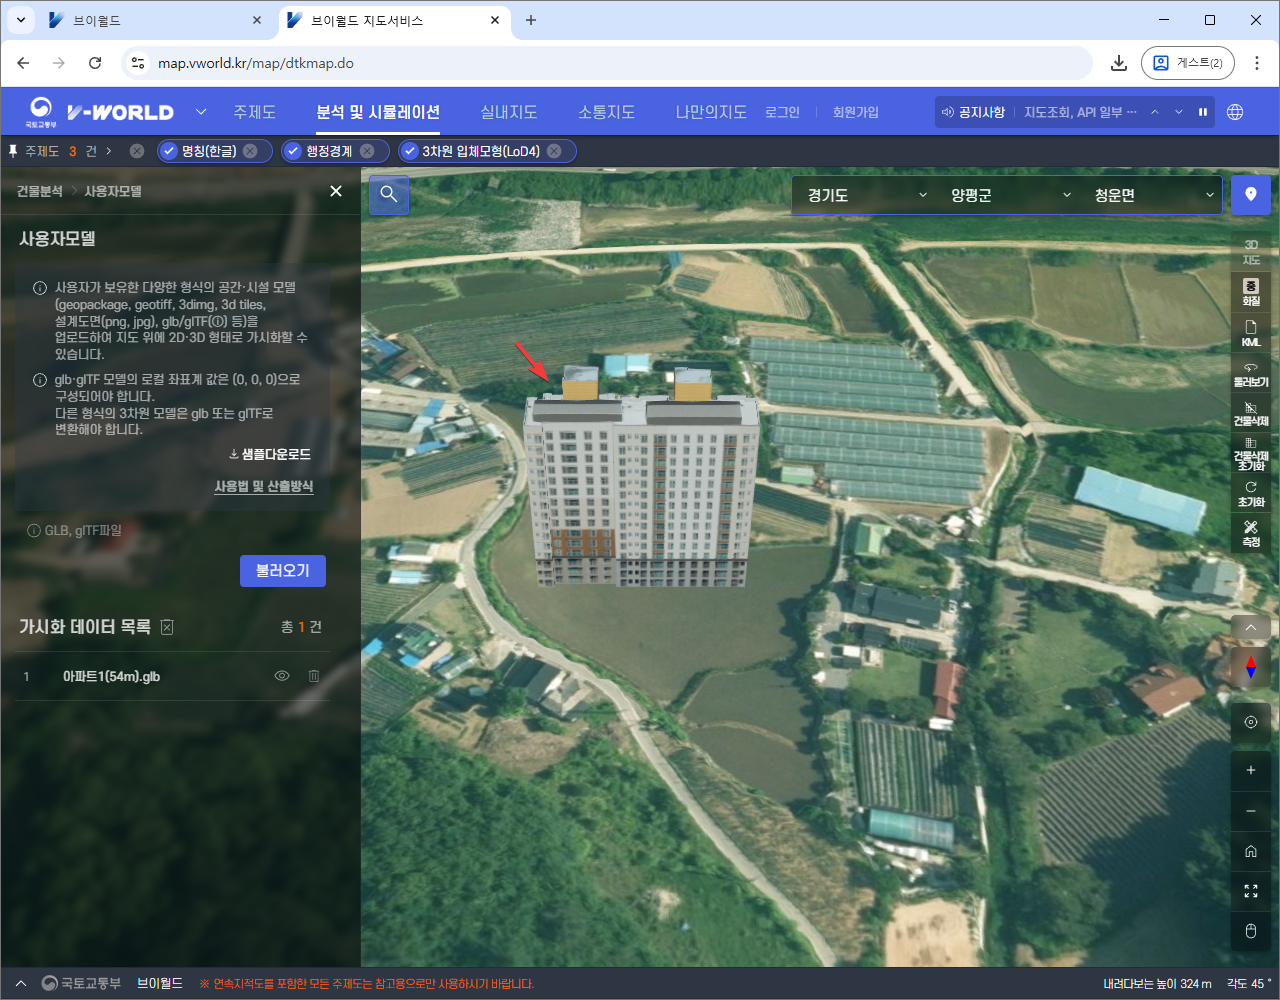Click the 불러오기 load button

coord(282,570)
